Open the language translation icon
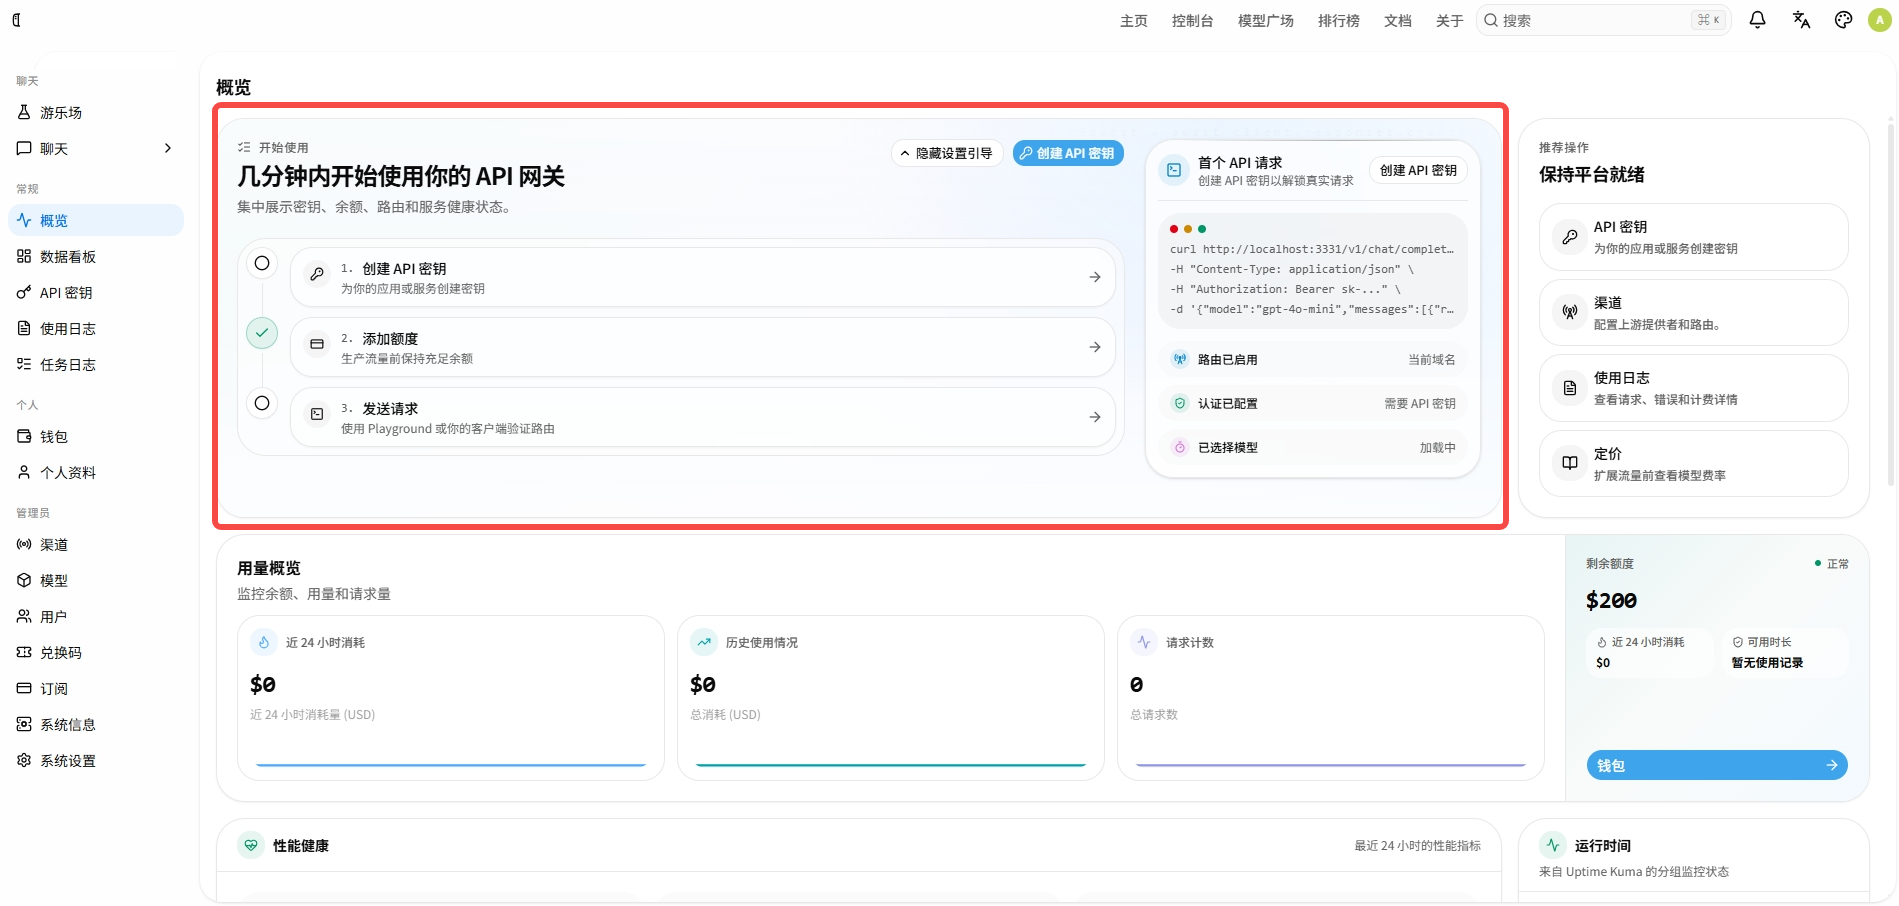Screen dimensions: 1899x906 1801,20
